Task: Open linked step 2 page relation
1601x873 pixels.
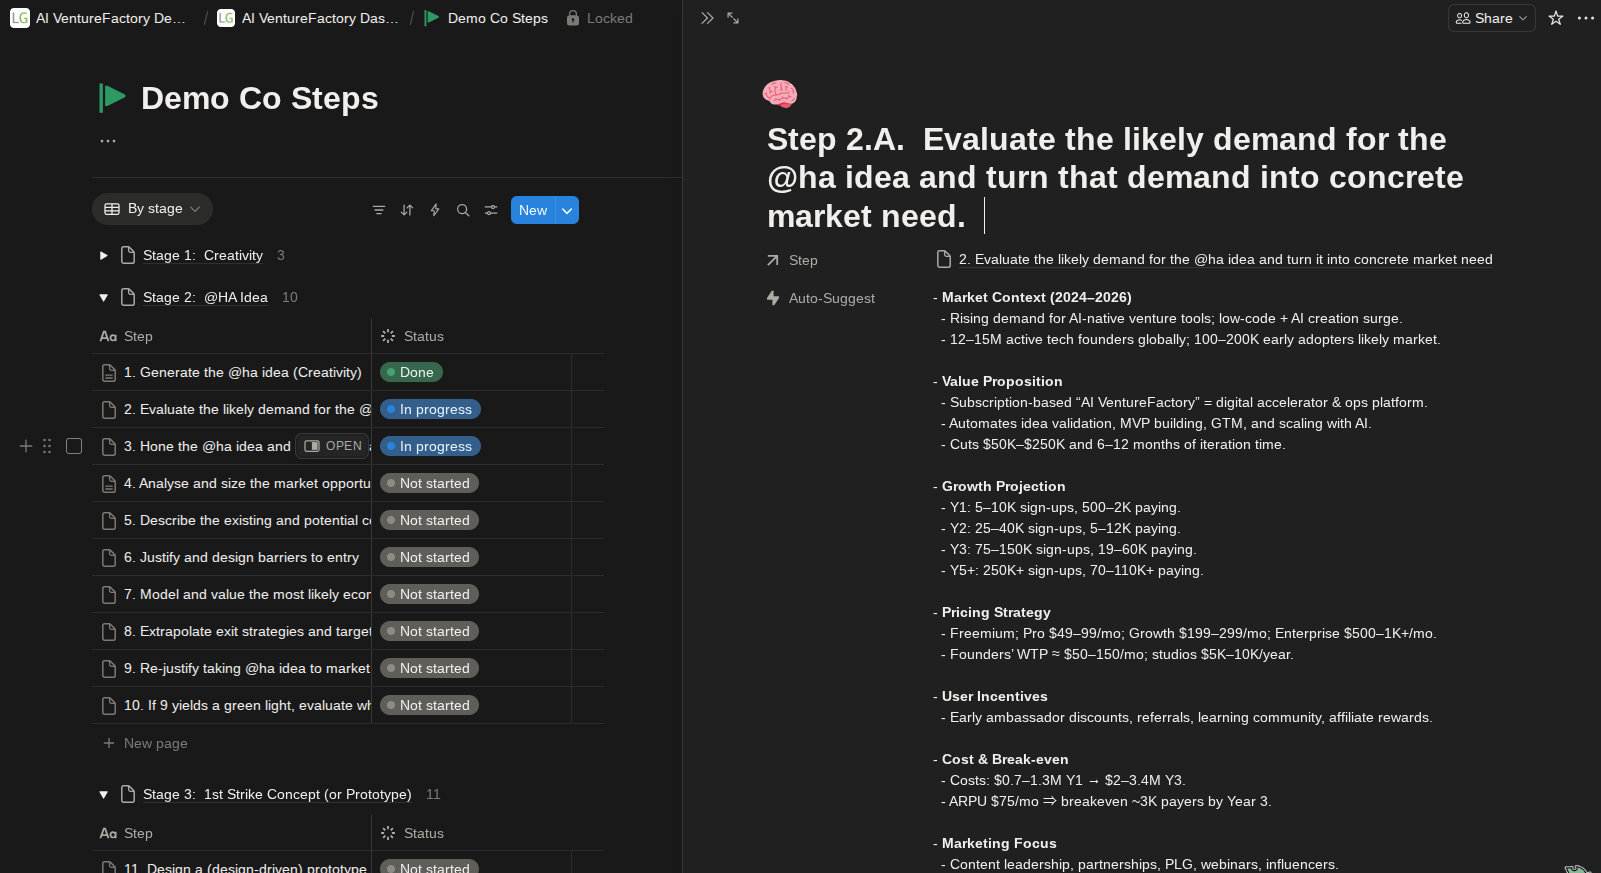Action: [x=1224, y=260]
